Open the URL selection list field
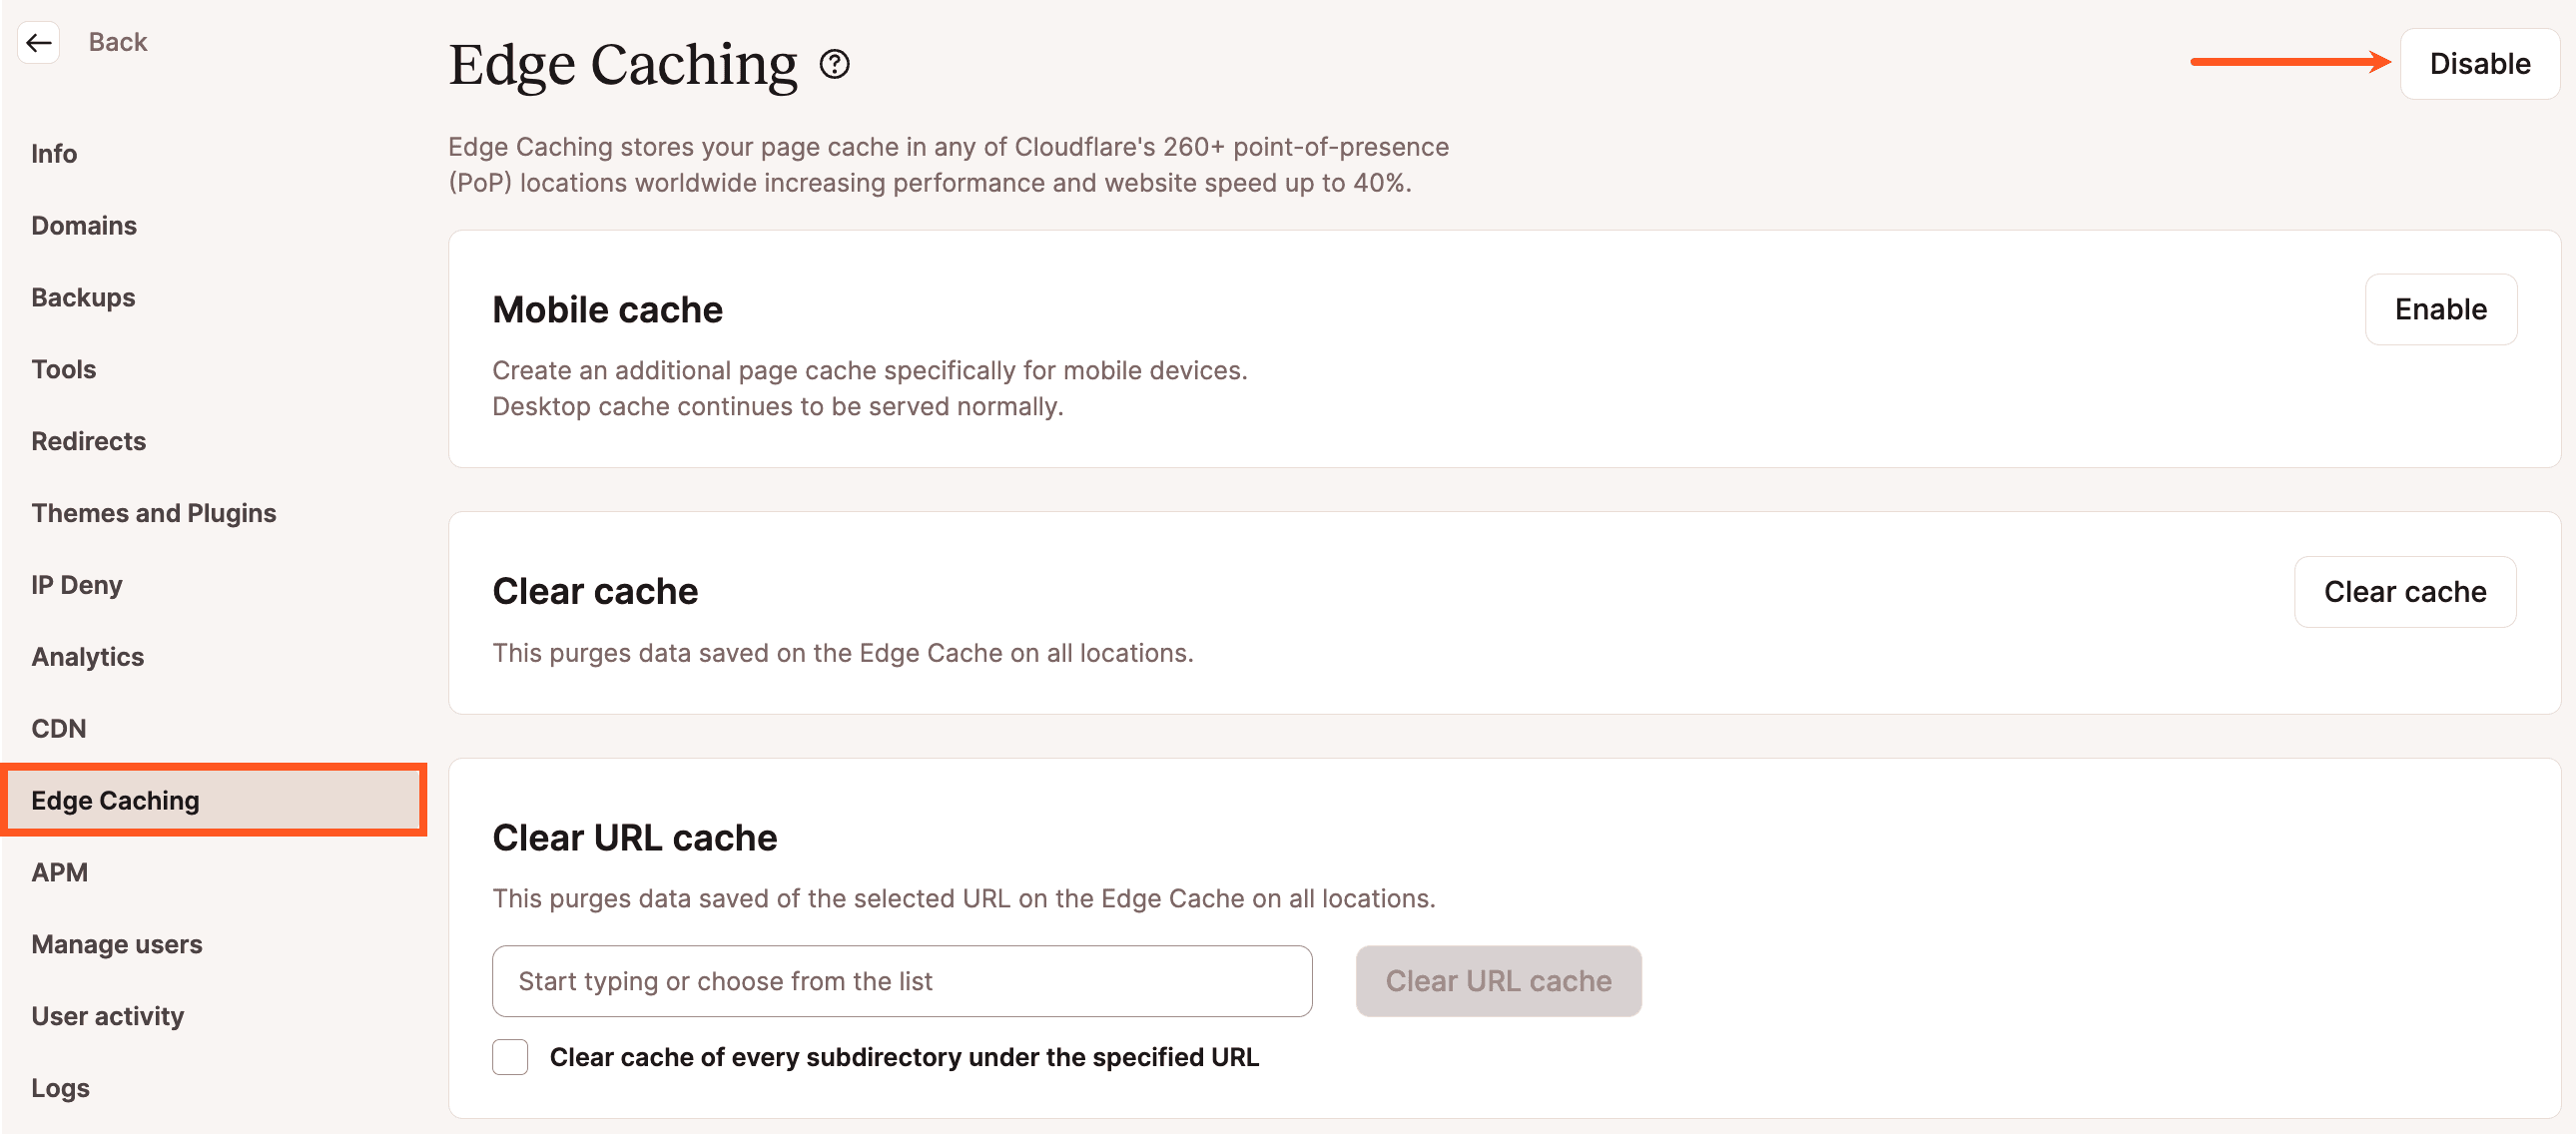 [901, 981]
